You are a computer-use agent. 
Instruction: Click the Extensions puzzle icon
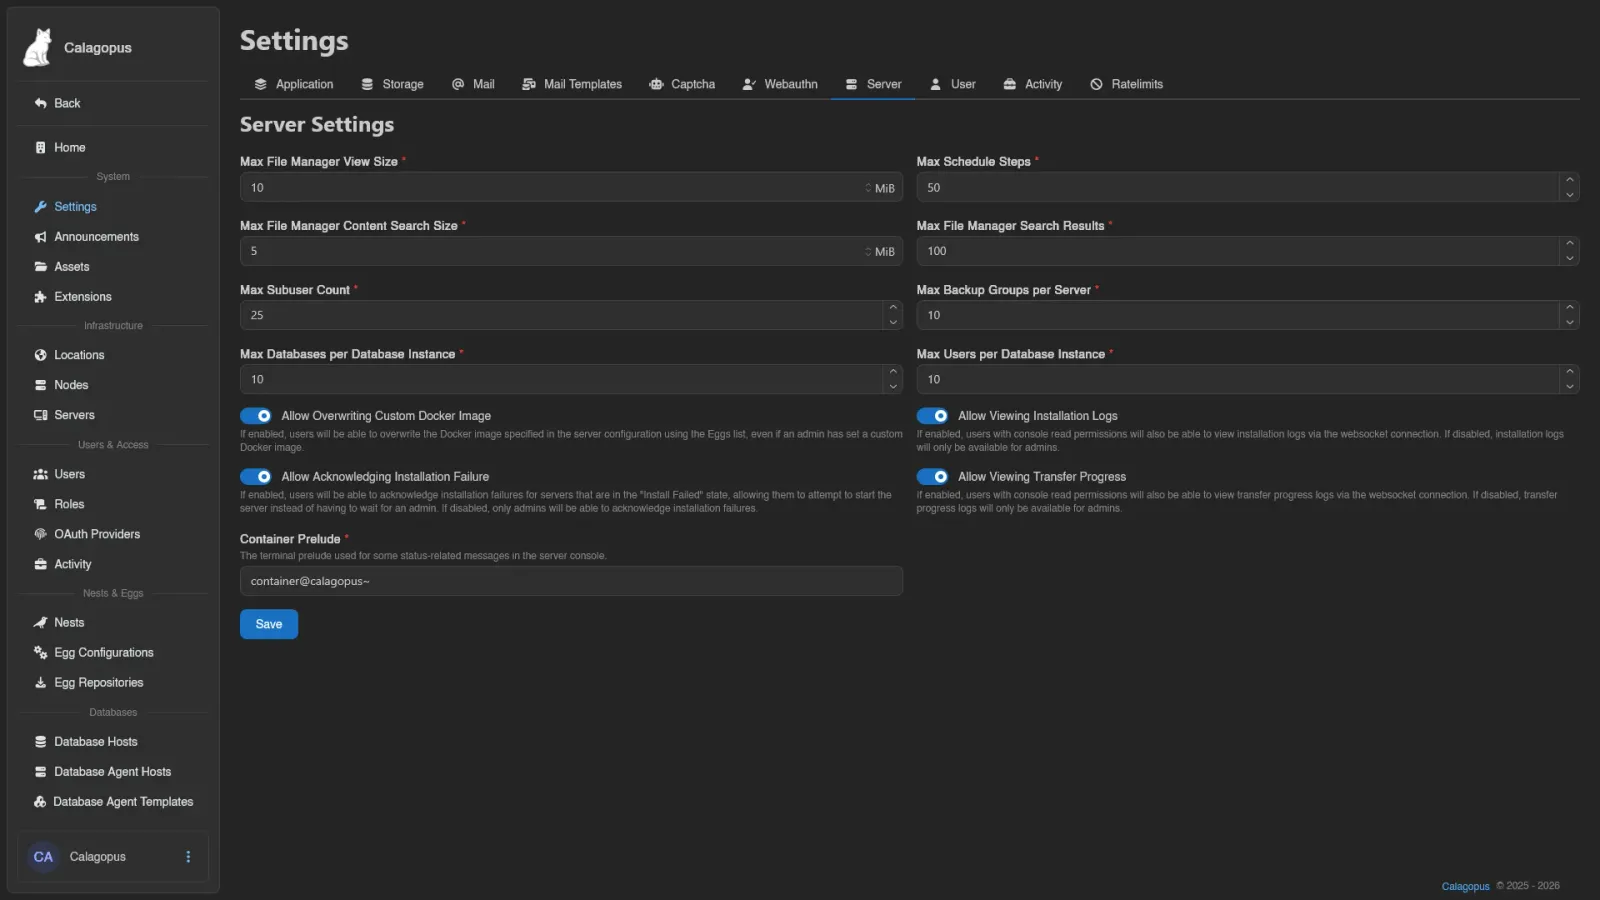pos(41,297)
